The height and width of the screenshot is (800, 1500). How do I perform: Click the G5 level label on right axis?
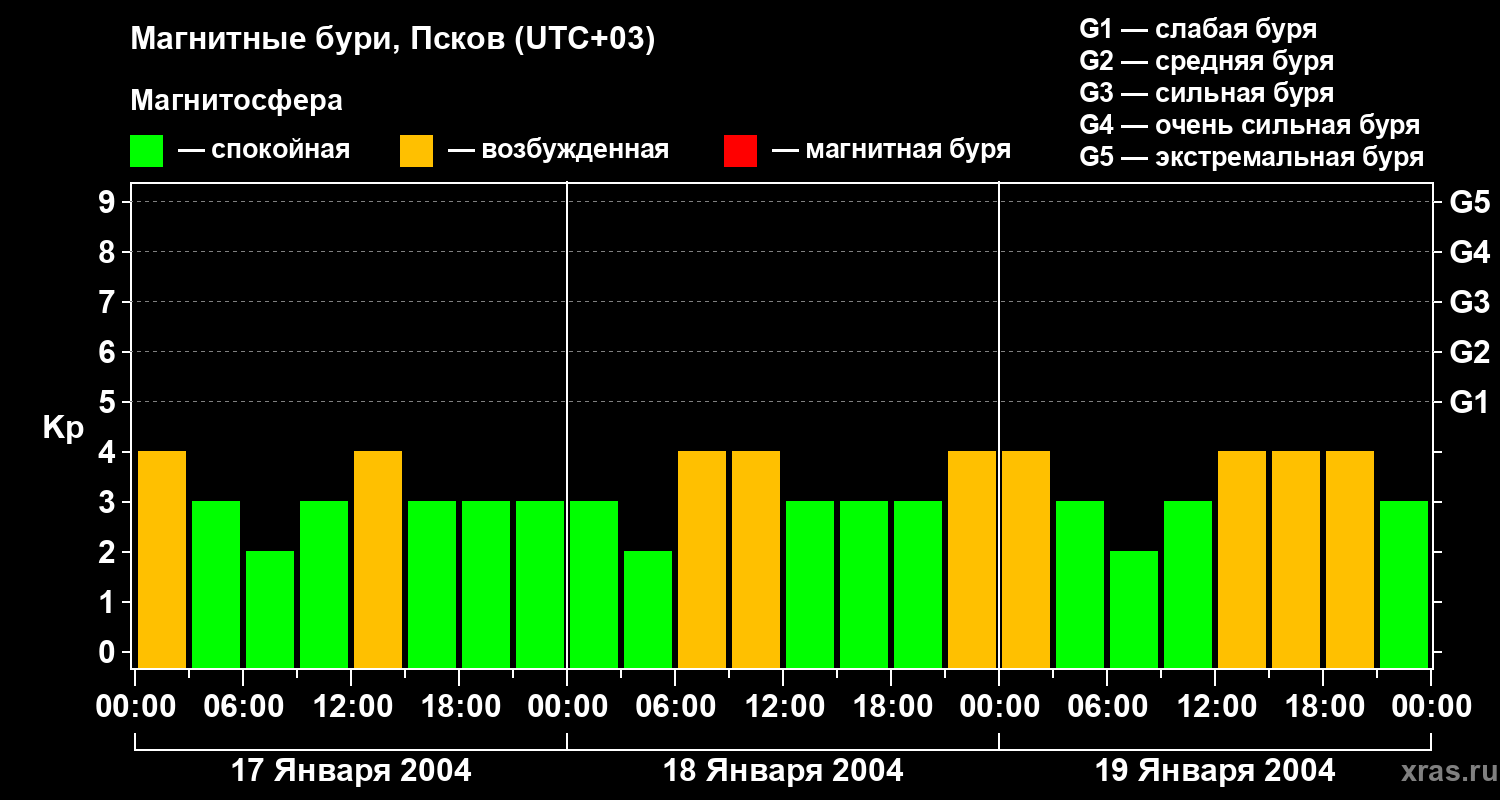pyautogui.click(x=1469, y=202)
